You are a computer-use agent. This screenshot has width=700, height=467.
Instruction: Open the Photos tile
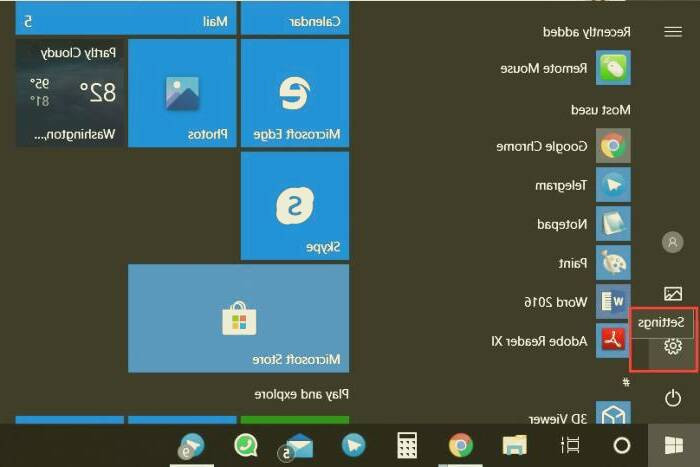click(183, 93)
